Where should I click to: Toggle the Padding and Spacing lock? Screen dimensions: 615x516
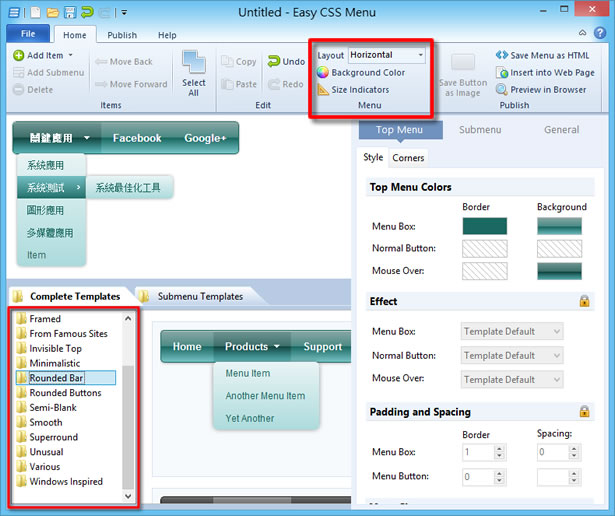click(x=584, y=411)
